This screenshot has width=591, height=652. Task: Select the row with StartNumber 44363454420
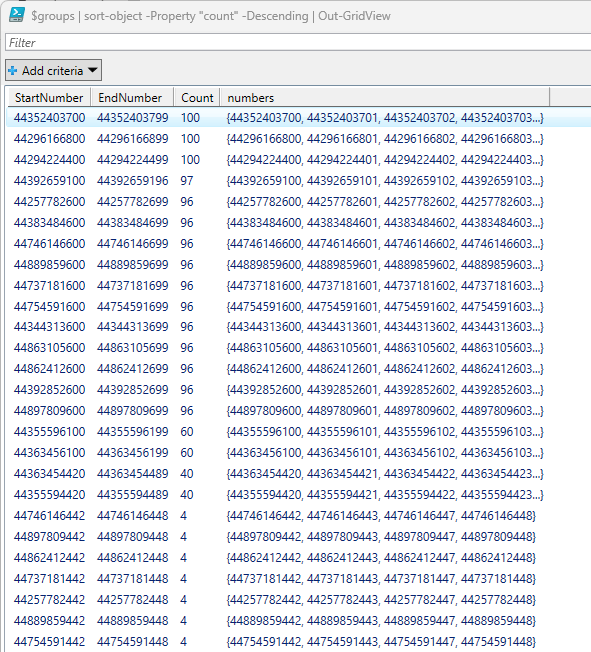(299, 474)
